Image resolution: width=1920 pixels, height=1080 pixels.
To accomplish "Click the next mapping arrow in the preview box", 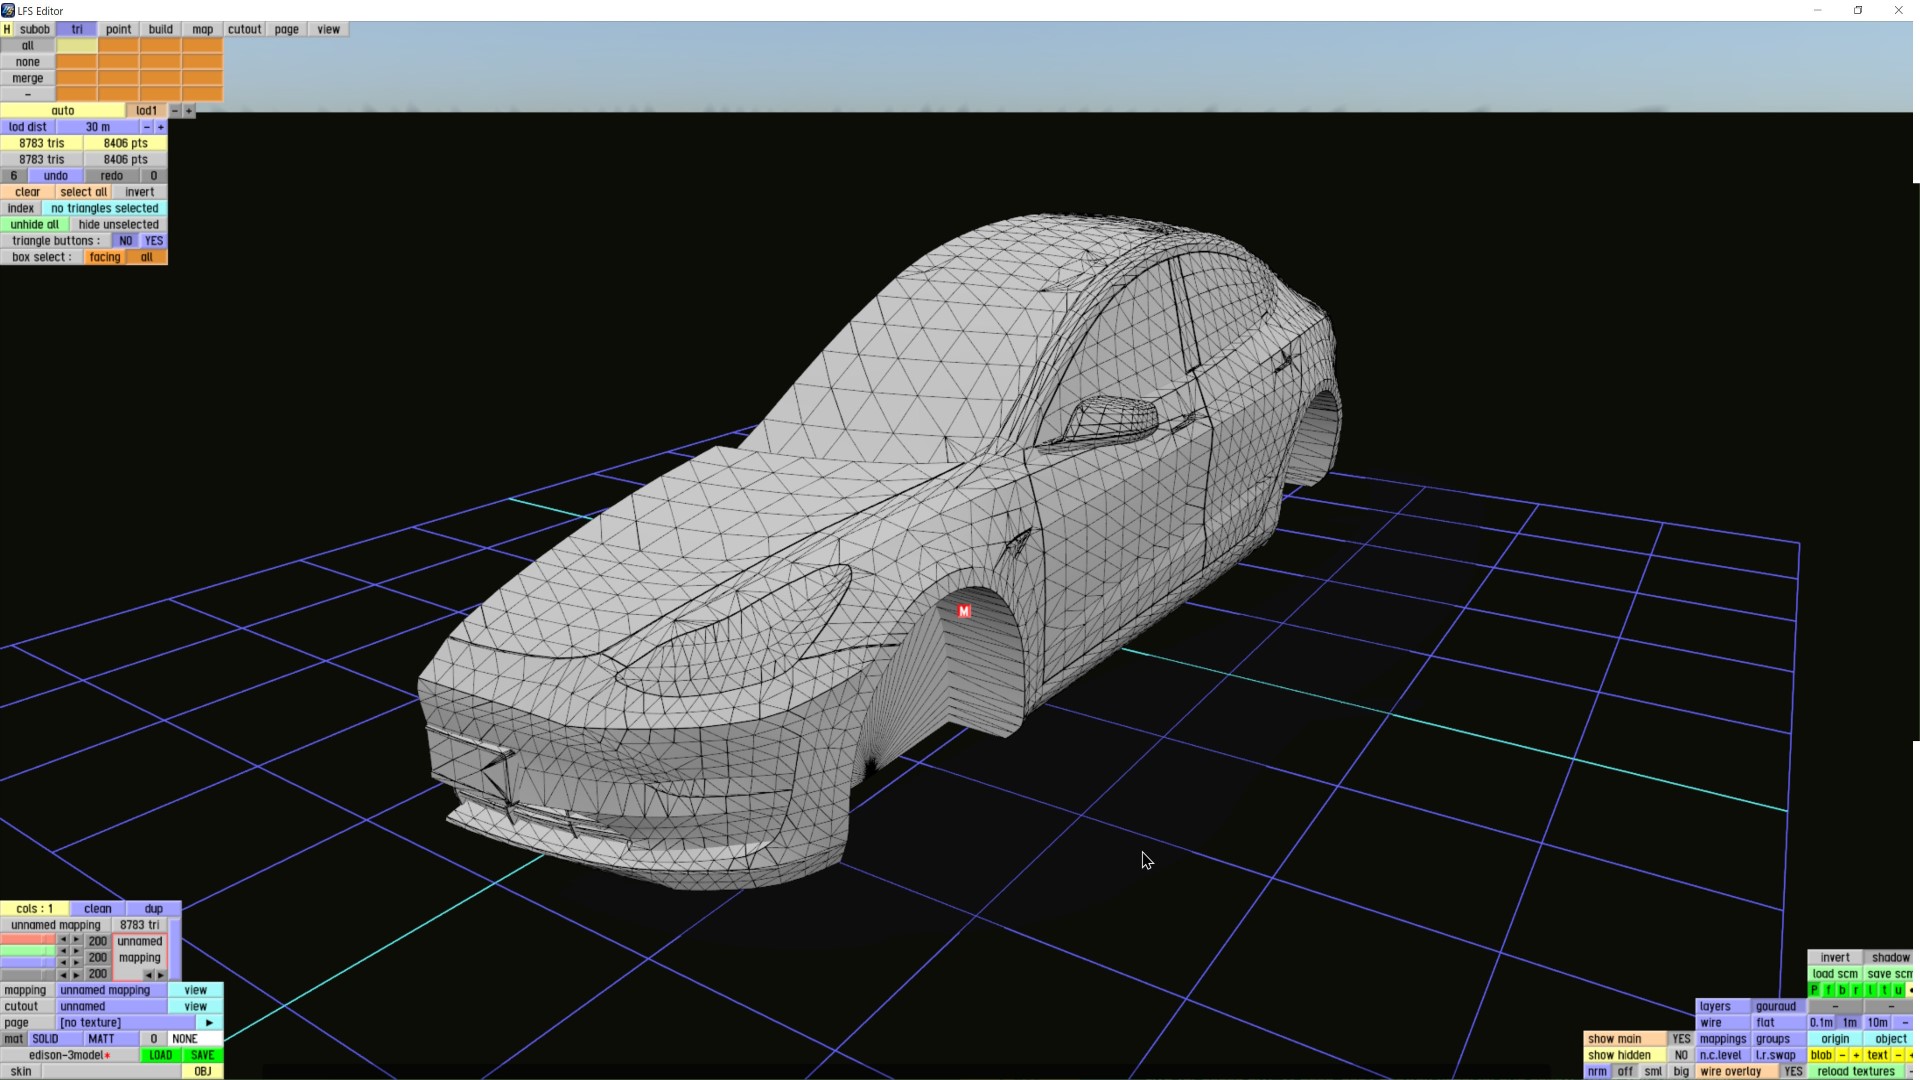I will 161,974.
